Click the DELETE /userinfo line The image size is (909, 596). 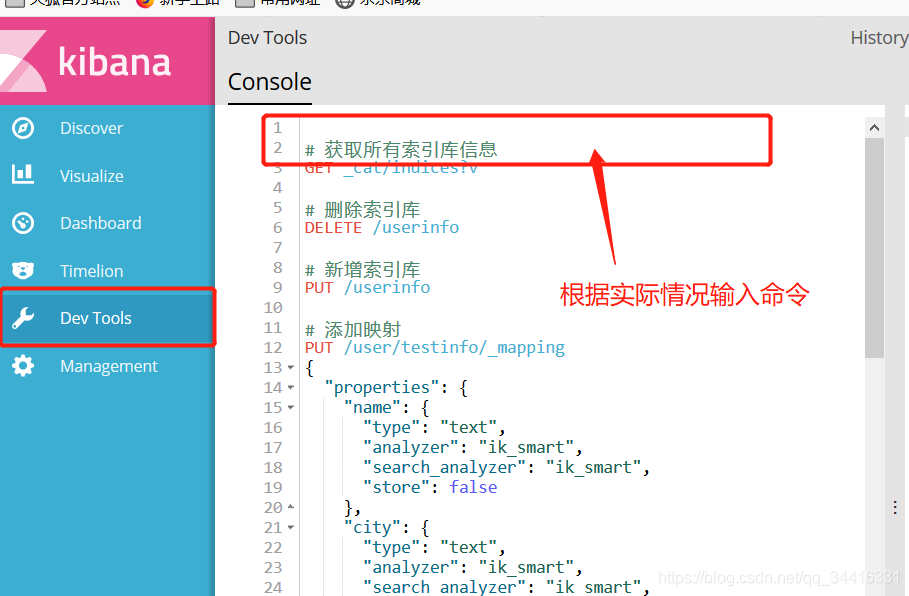(381, 227)
